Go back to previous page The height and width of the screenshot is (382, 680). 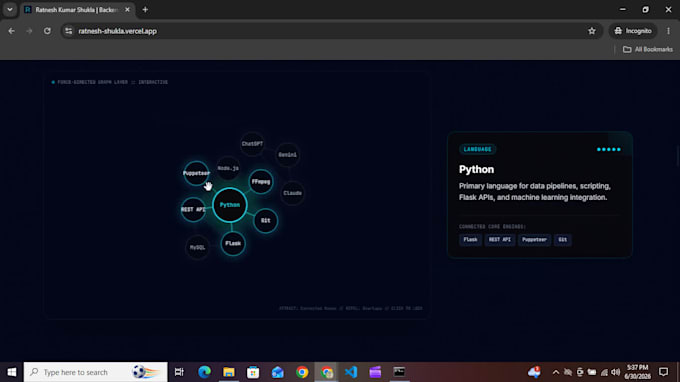pos(11,31)
